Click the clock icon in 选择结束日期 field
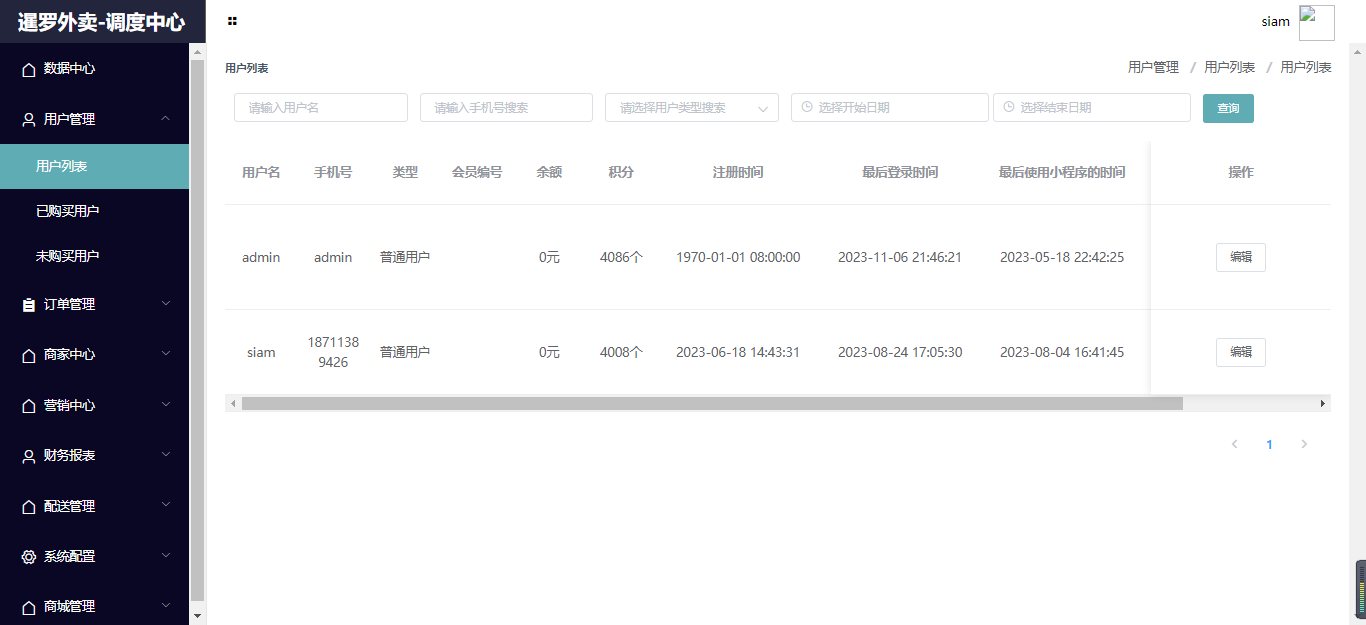This screenshot has width=1366, height=625. tap(1009, 107)
